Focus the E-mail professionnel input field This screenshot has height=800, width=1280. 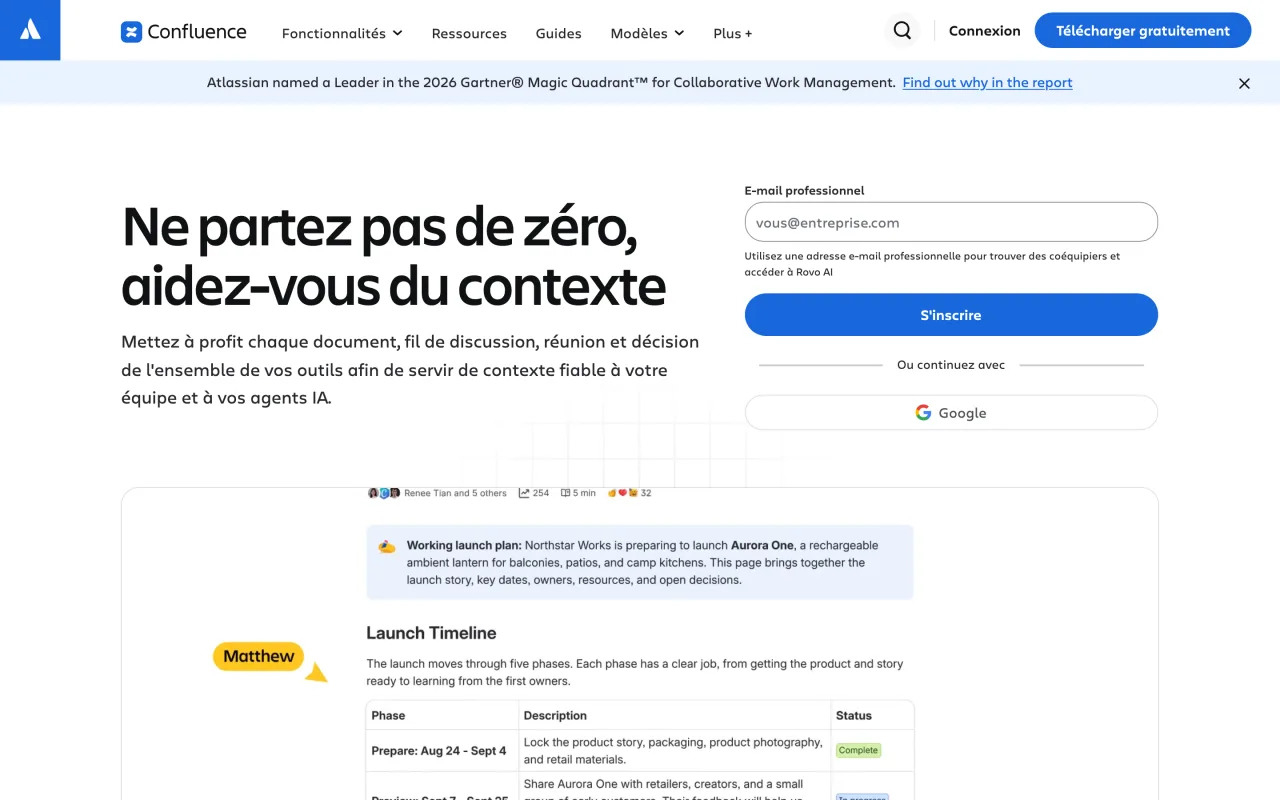tap(951, 222)
